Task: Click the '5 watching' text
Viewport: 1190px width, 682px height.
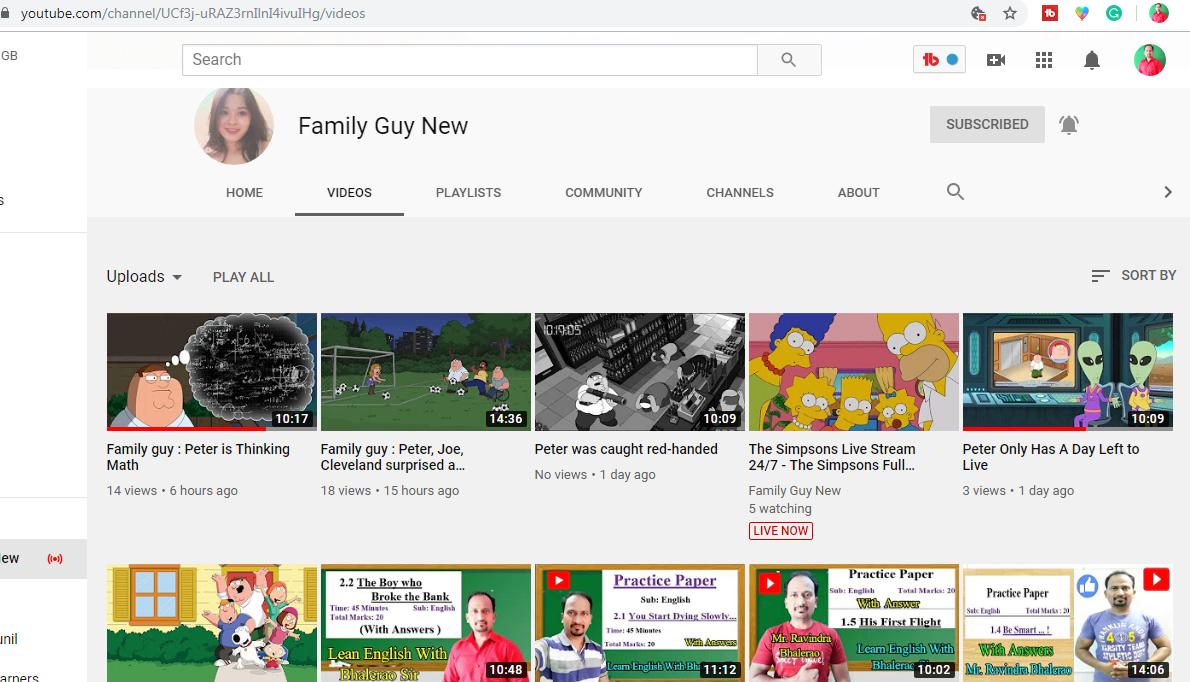Action: pyautogui.click(x=780, y=509)
